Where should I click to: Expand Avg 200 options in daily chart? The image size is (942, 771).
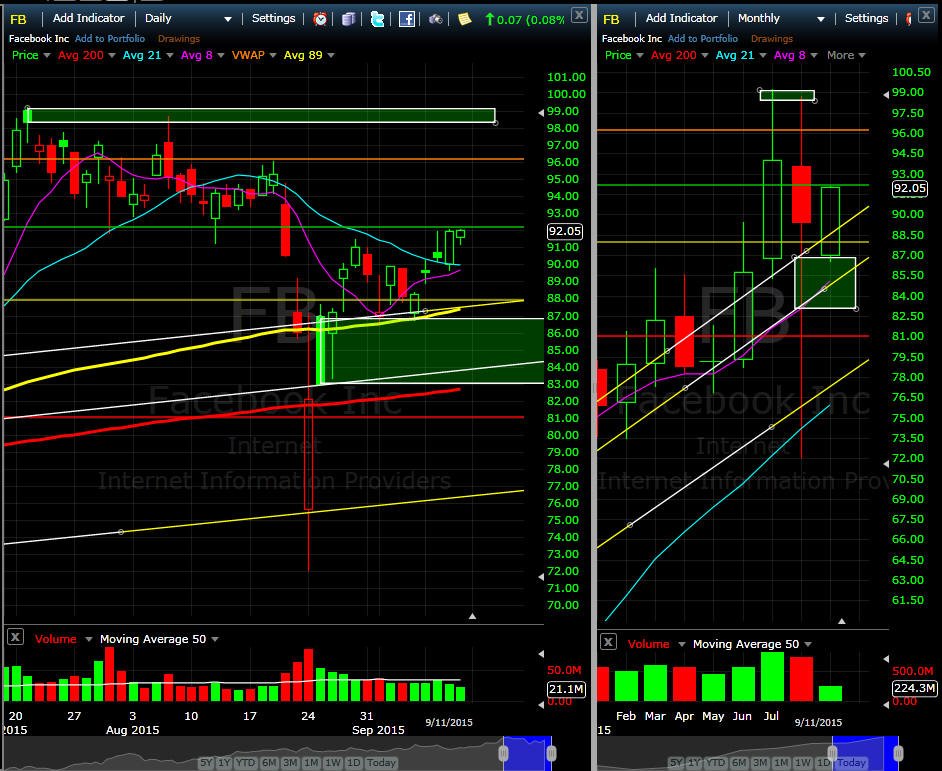click(112, 55)
